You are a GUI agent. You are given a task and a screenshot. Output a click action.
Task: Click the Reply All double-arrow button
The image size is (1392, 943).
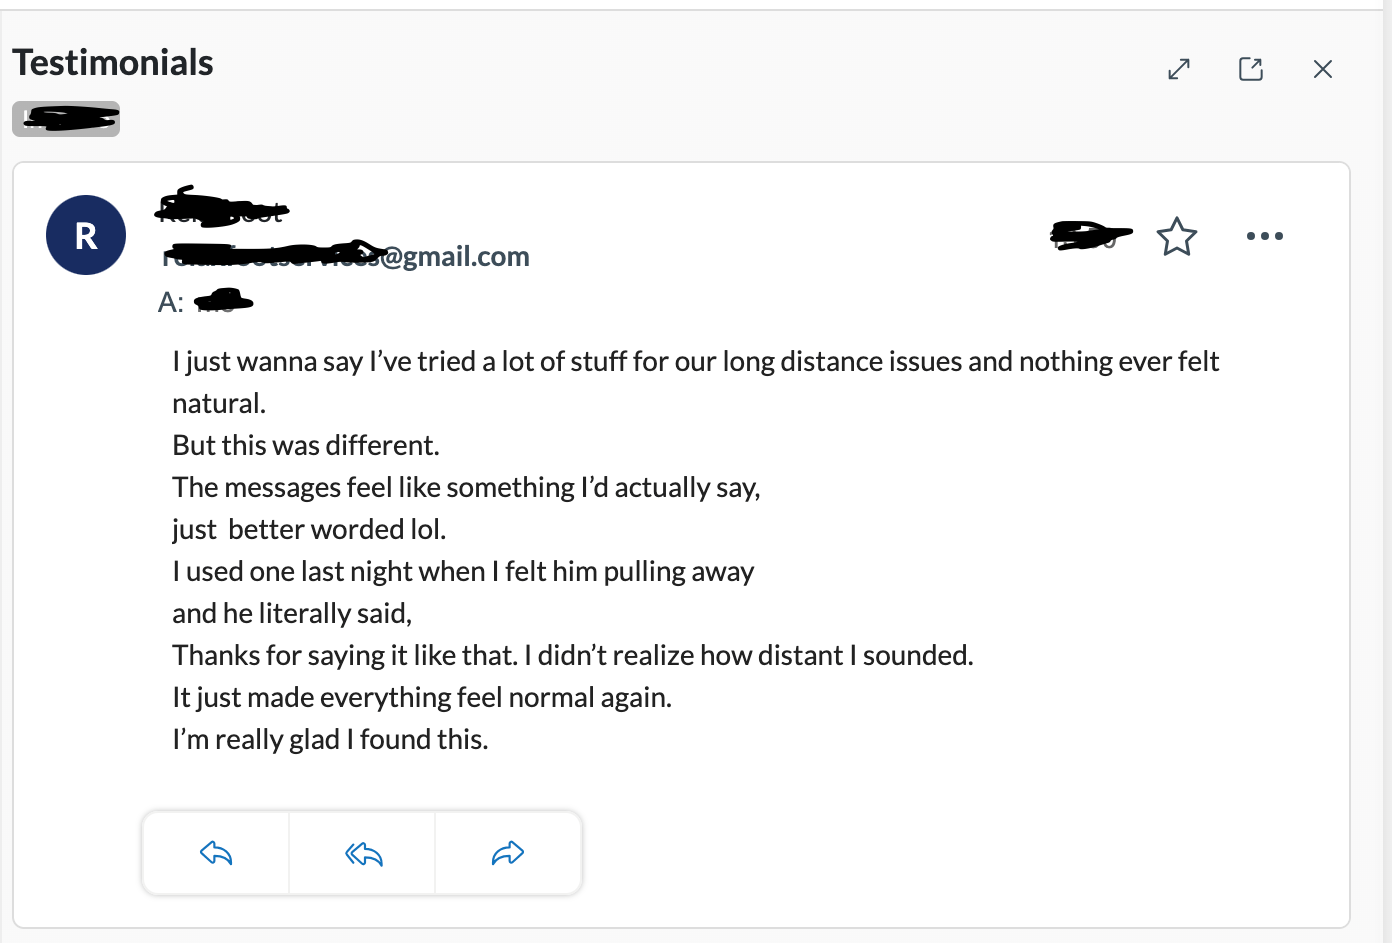pyautogui.click(x=363, y=853)
